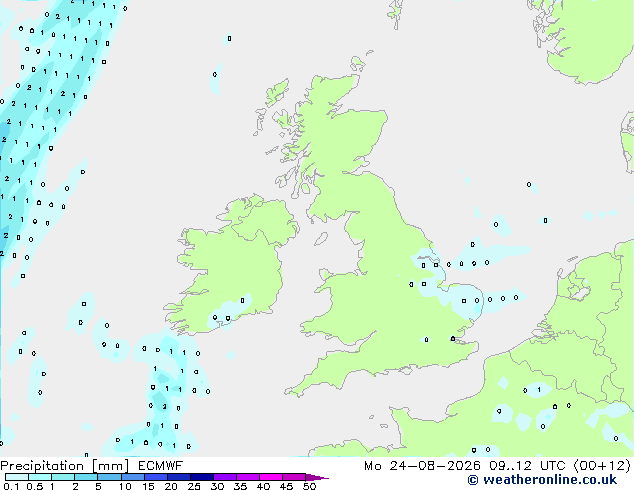
Task: Click the "Precipitation [mm]" title text
Action: pos(65,466)
